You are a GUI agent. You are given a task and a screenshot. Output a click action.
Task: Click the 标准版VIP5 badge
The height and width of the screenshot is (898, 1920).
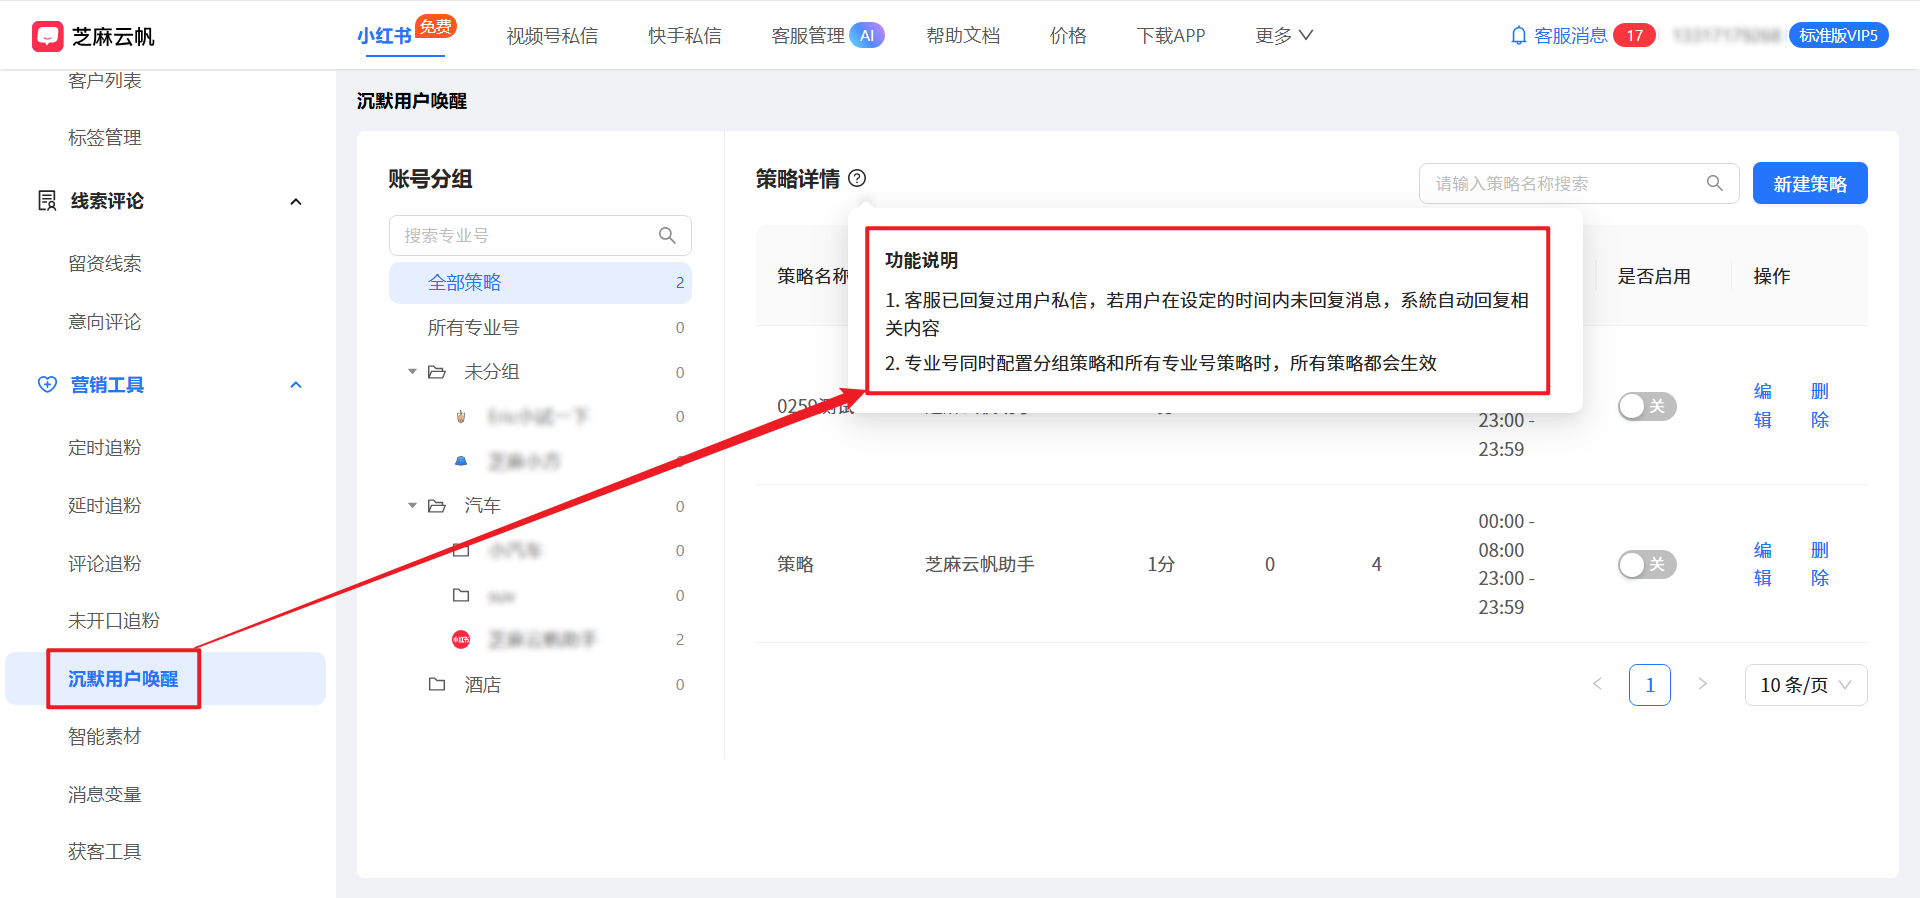(1838, 36)
